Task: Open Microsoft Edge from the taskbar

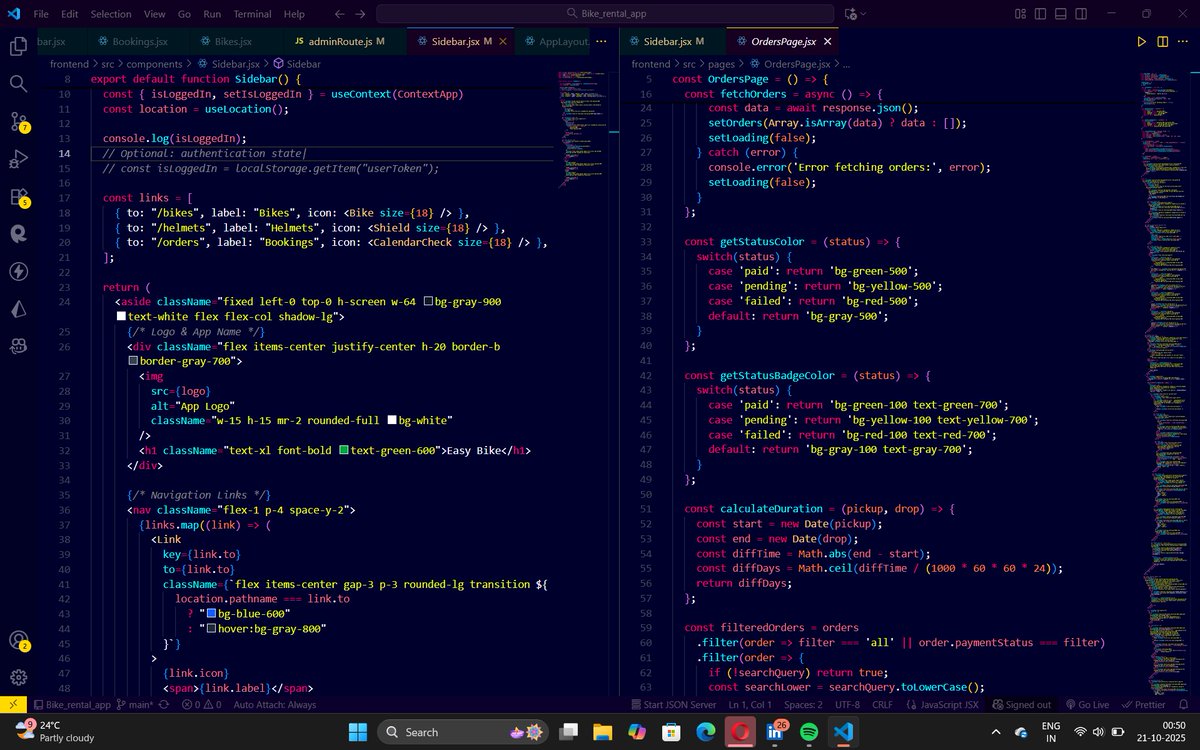Action: 705,731
